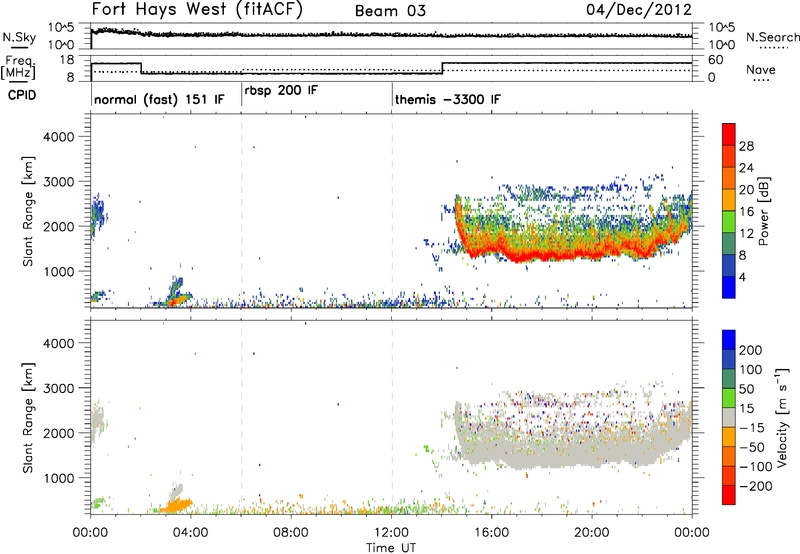The height and width of the screenshot is (554, 800).
Task: Click 'Slant Range [km]' label of velocity panel
Action: pos(28,417)
